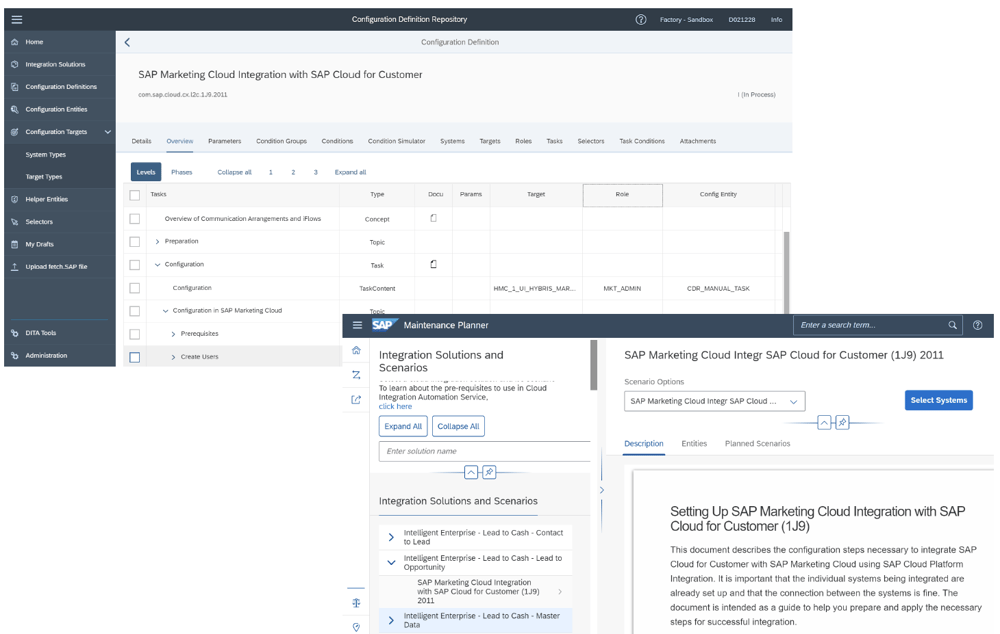The width and height of the screenshot is (1000, 634).
Task: Expand Lead to Cash - Contact to Lead
Action: click(x=391, y=537)
